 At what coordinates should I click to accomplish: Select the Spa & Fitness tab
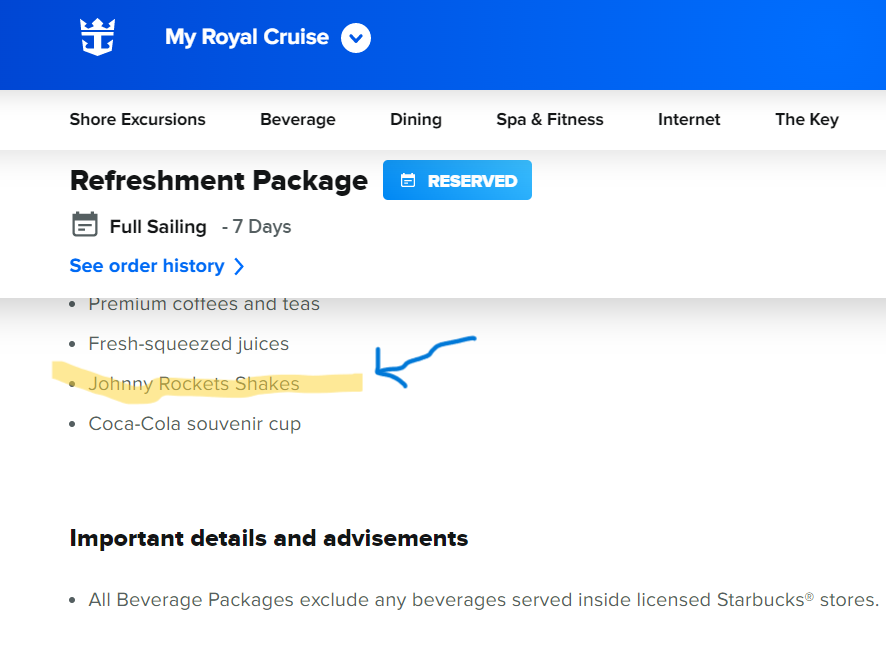[x=550, y=120]
